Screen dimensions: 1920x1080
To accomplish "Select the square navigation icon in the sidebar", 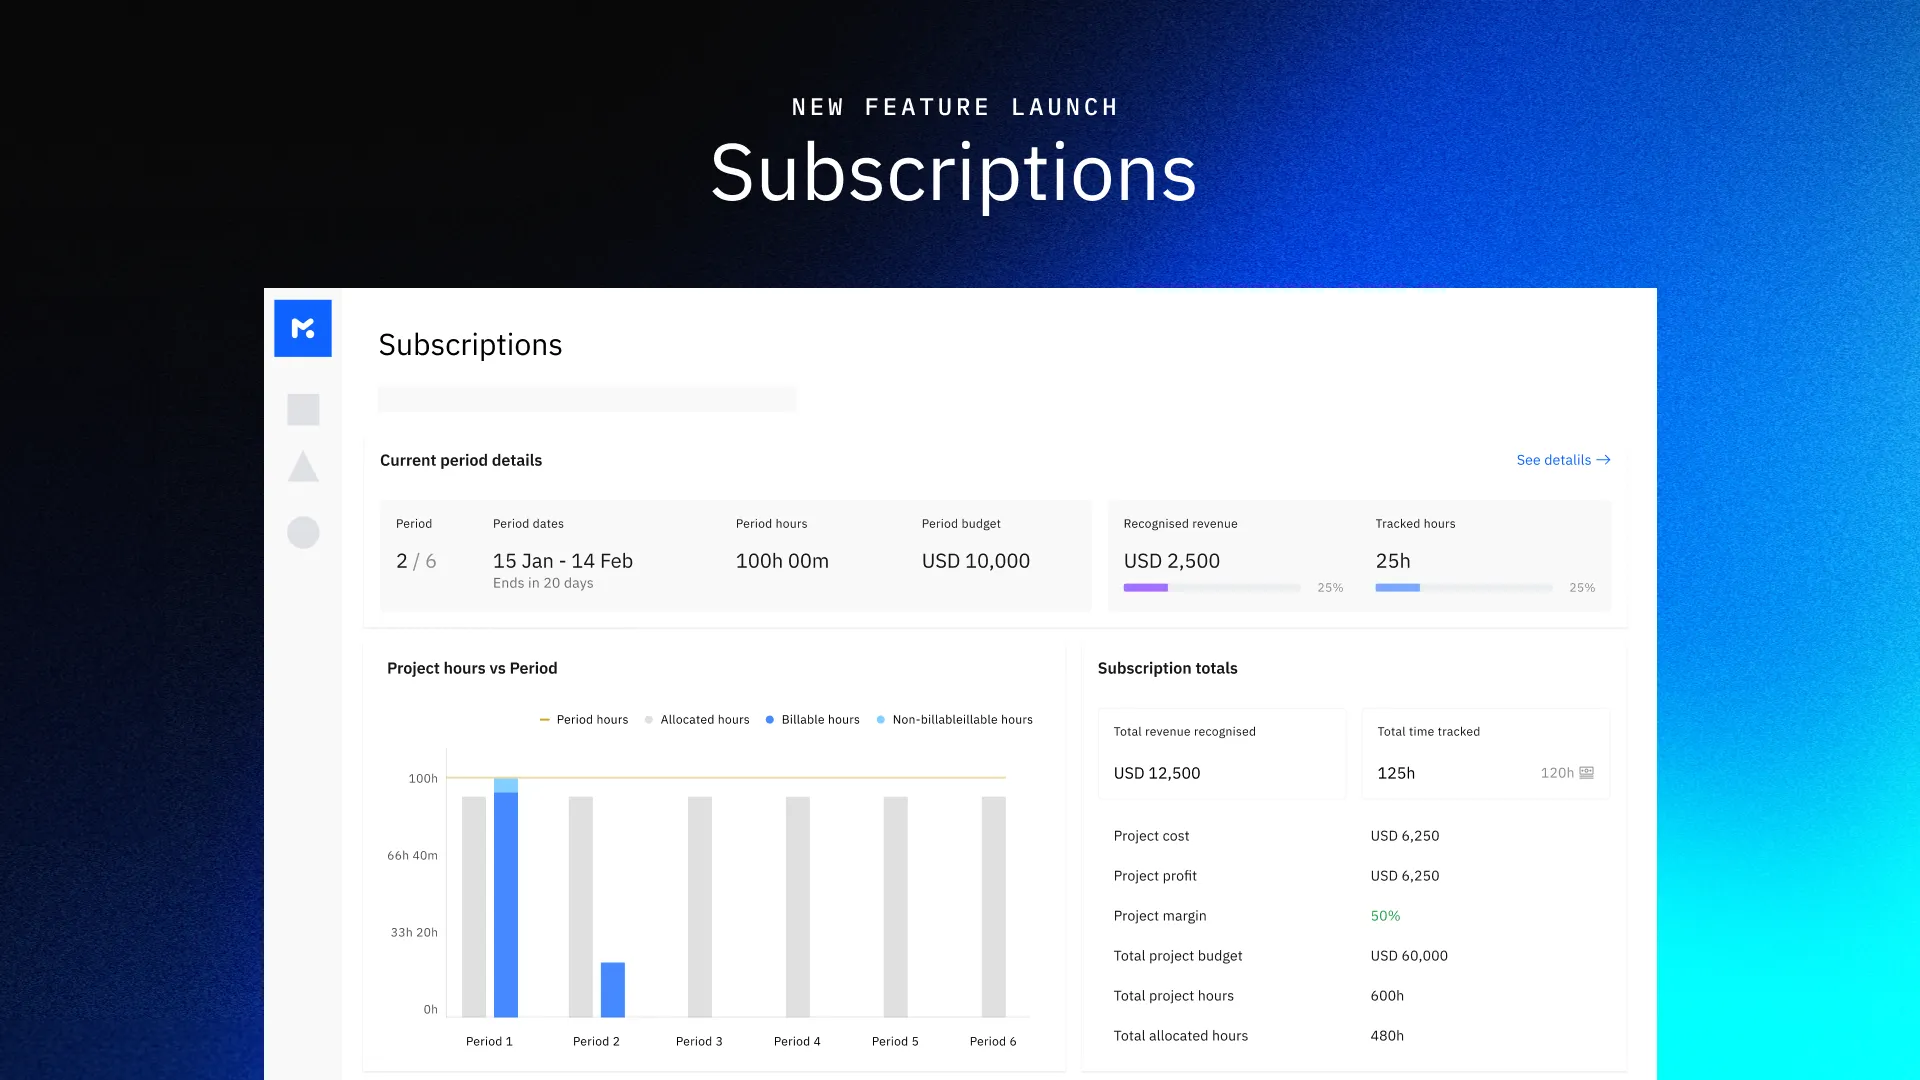I will 303,408.
